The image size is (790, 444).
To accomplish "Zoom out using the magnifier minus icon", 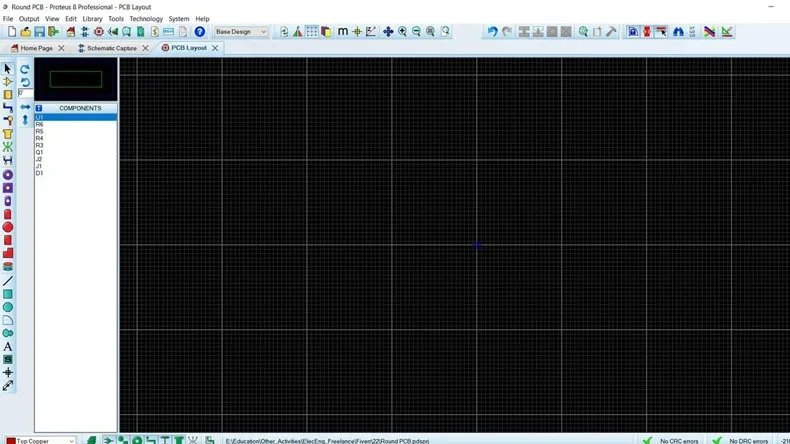I will 416,32.
